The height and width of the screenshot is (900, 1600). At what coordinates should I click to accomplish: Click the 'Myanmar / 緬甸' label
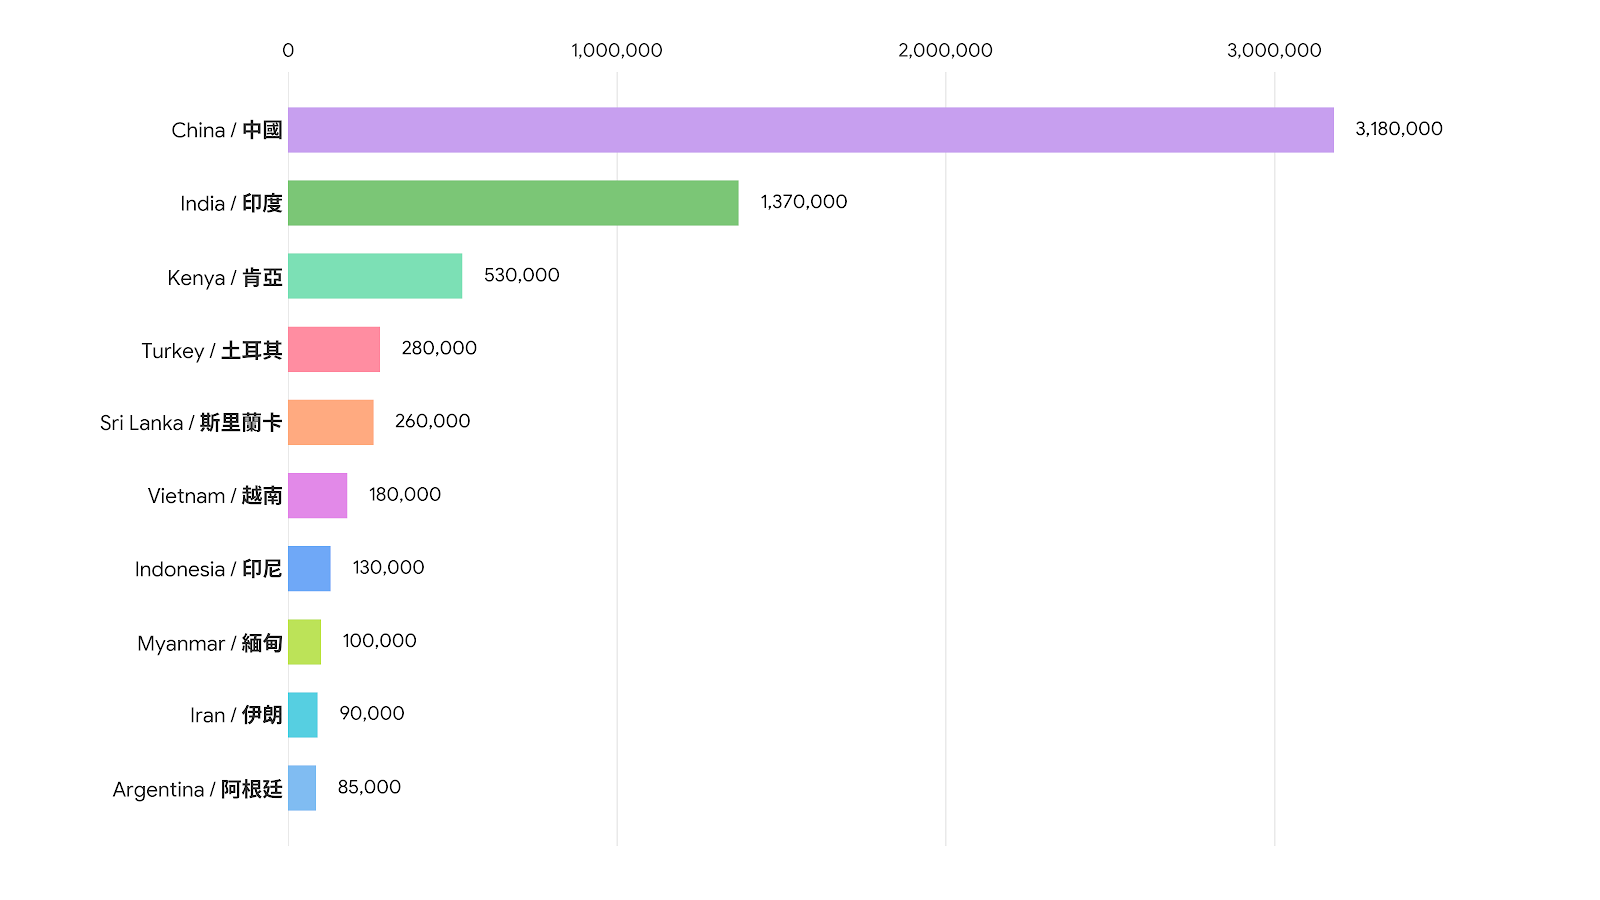pos(210,643)
